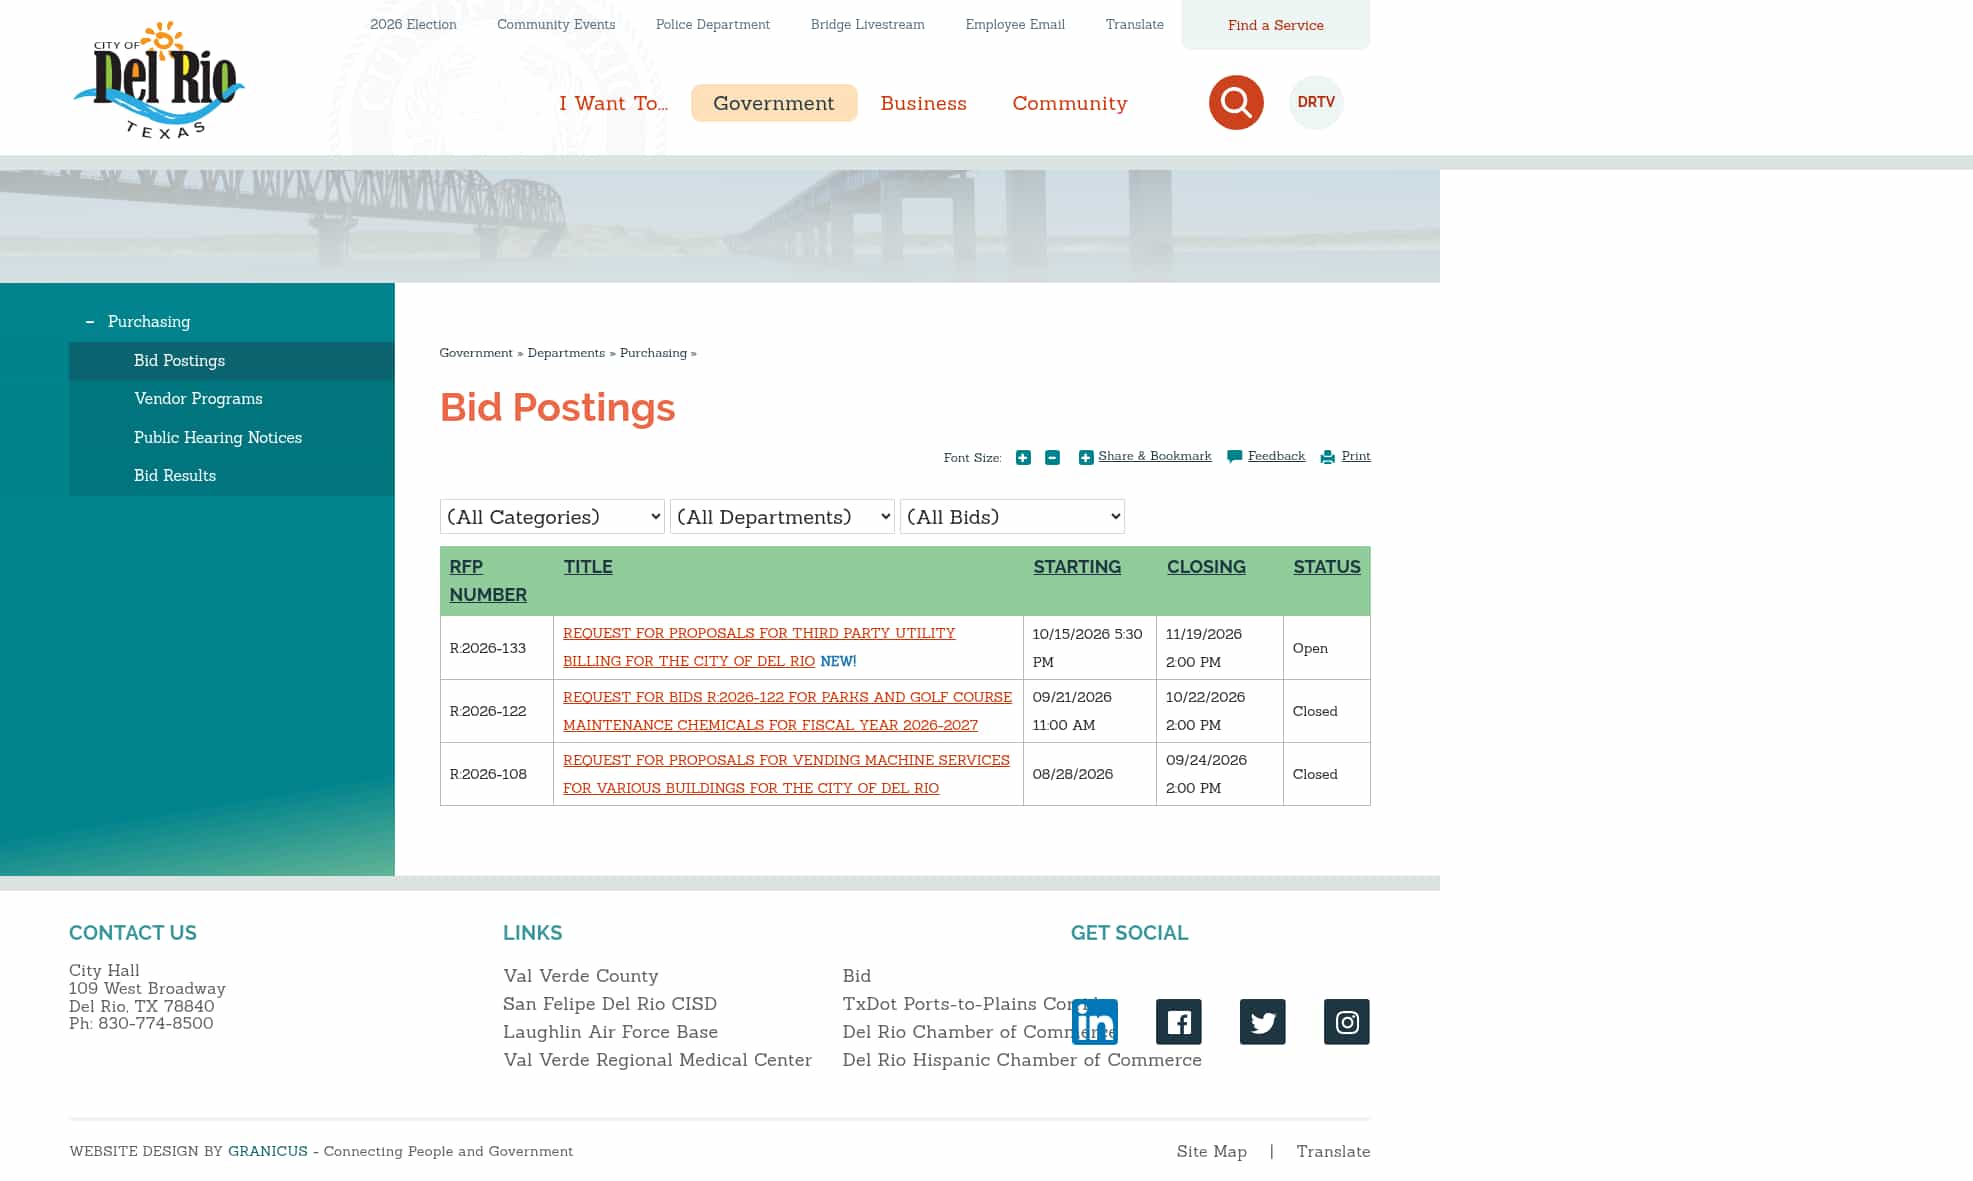Screen dimensions: 1973x1181
Task: Click the 08/28/2026 starting date cell
Action: click(1090, 774)
